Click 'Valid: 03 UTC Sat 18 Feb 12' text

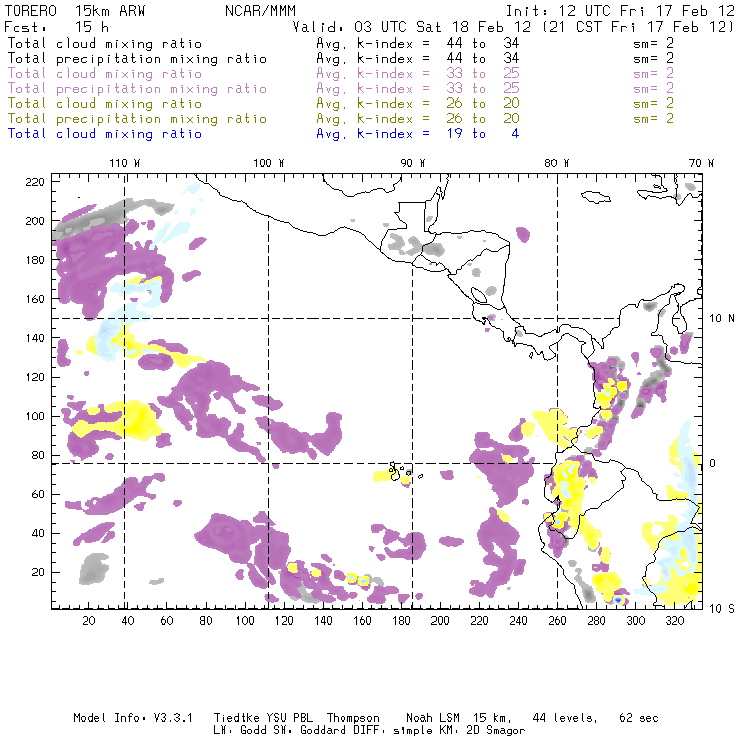pos(412,27)
